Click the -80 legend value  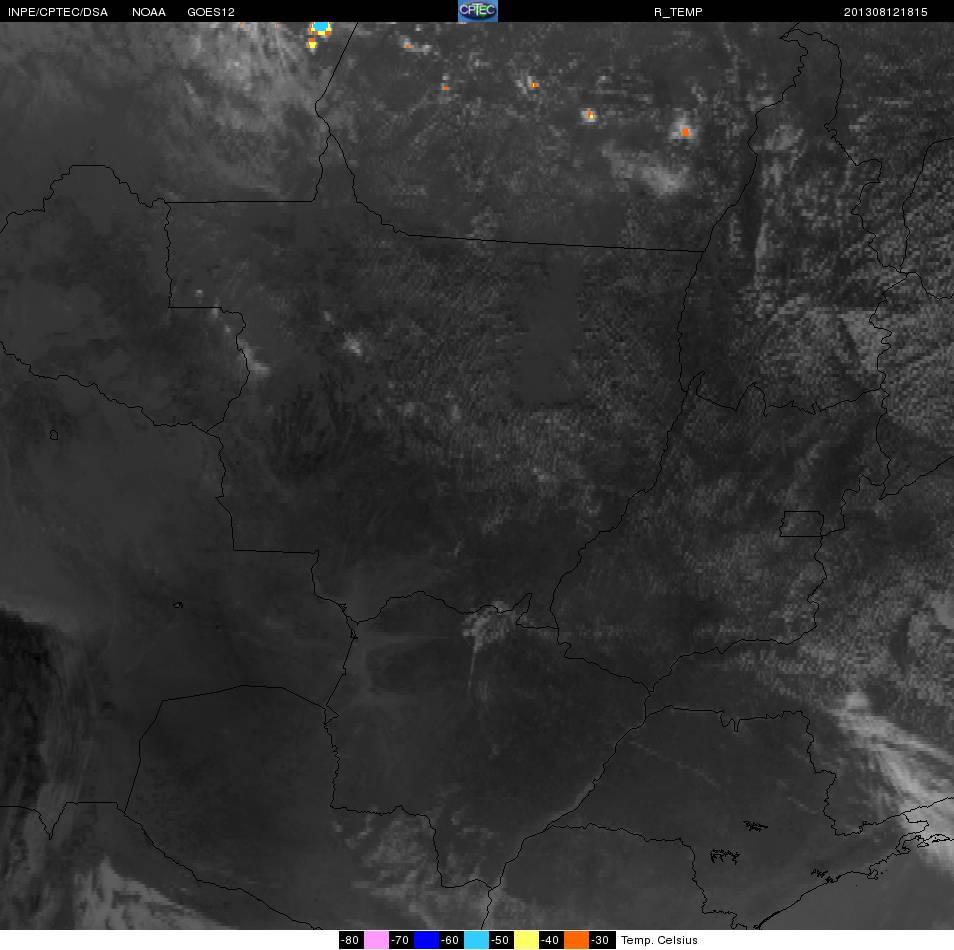coord(349,940)
